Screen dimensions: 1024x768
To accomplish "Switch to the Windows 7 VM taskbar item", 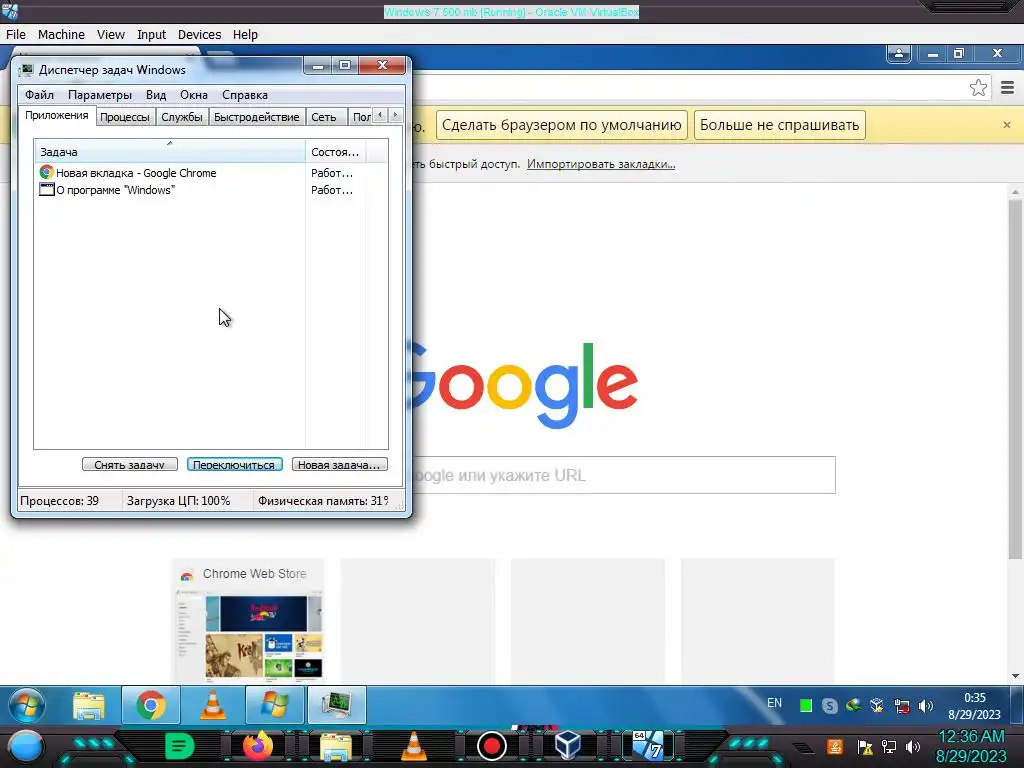I will (648, 745).
